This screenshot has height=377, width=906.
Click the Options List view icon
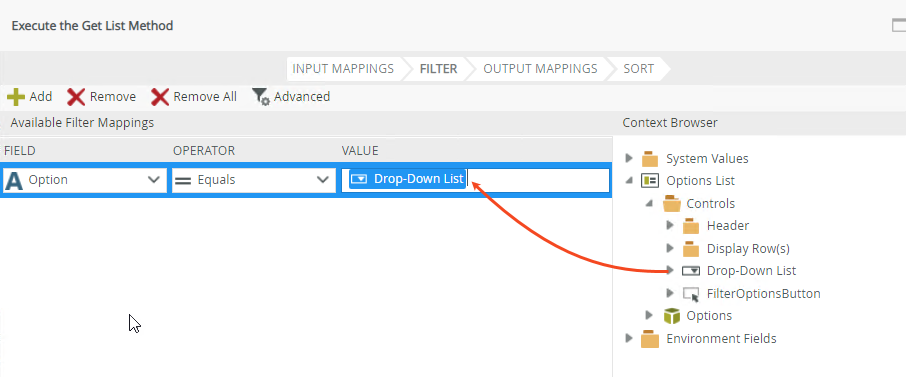650,181
